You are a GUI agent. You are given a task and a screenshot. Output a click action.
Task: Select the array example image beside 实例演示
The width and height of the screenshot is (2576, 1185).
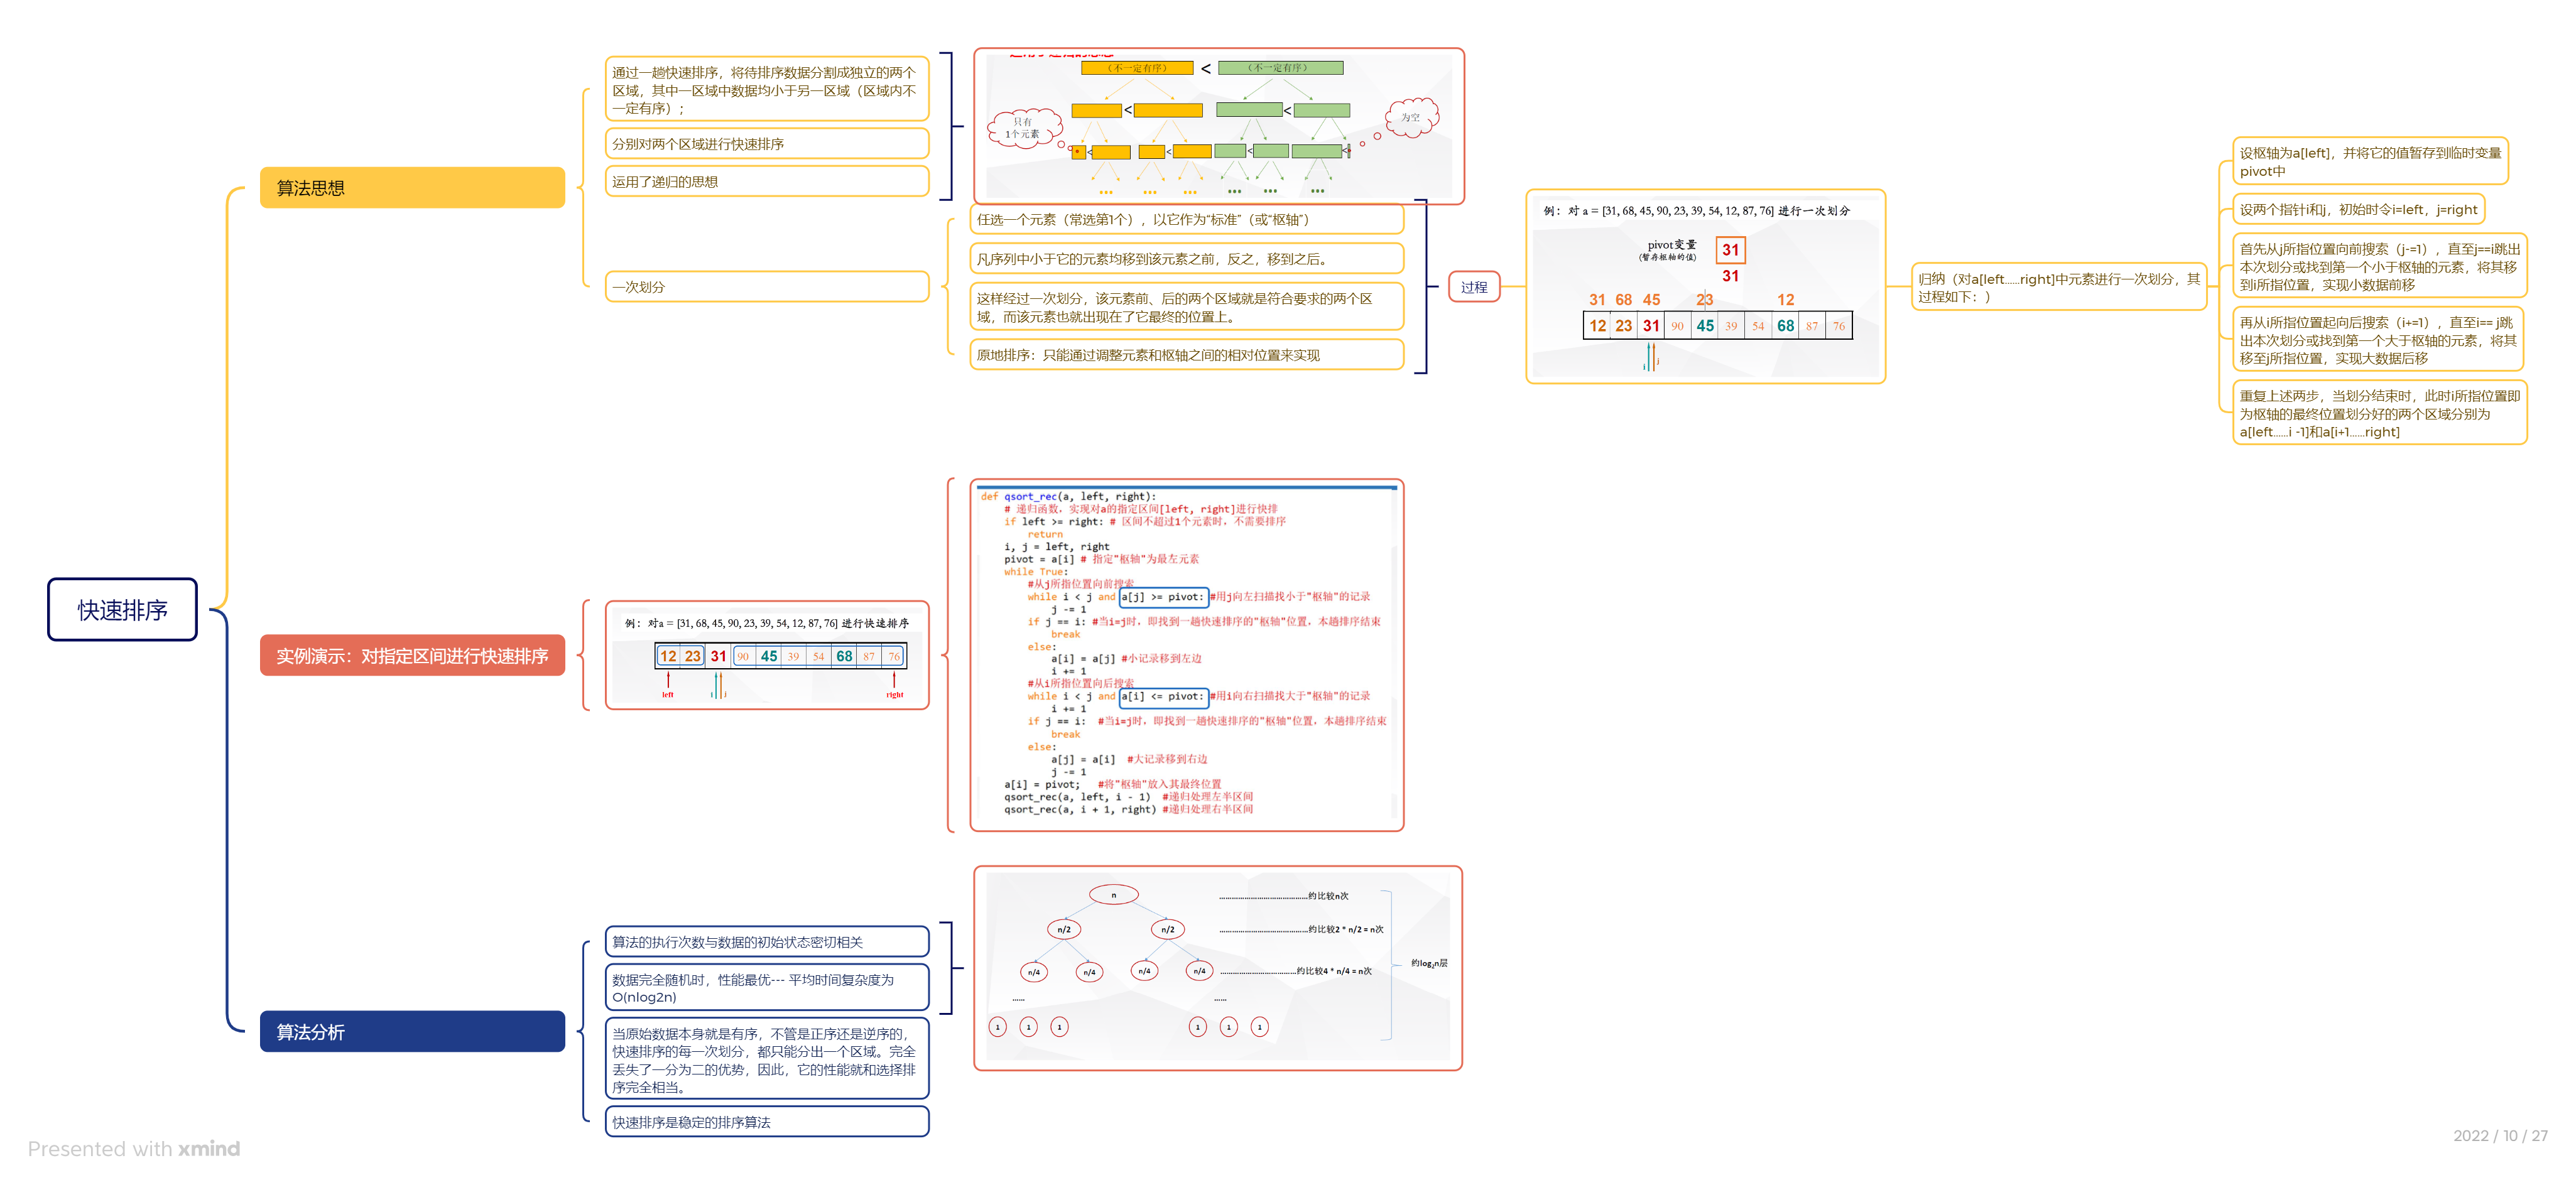coord(766,655)
